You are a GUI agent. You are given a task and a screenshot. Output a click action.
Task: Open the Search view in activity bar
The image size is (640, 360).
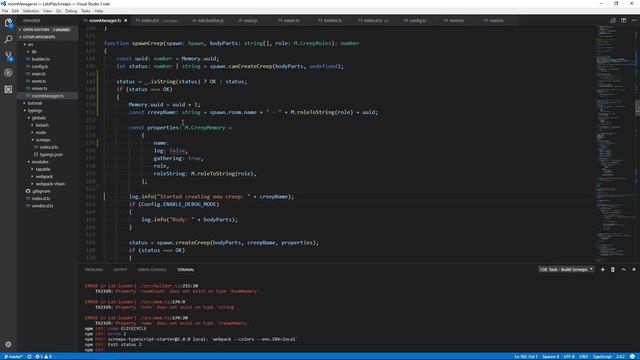coord(8,40)
